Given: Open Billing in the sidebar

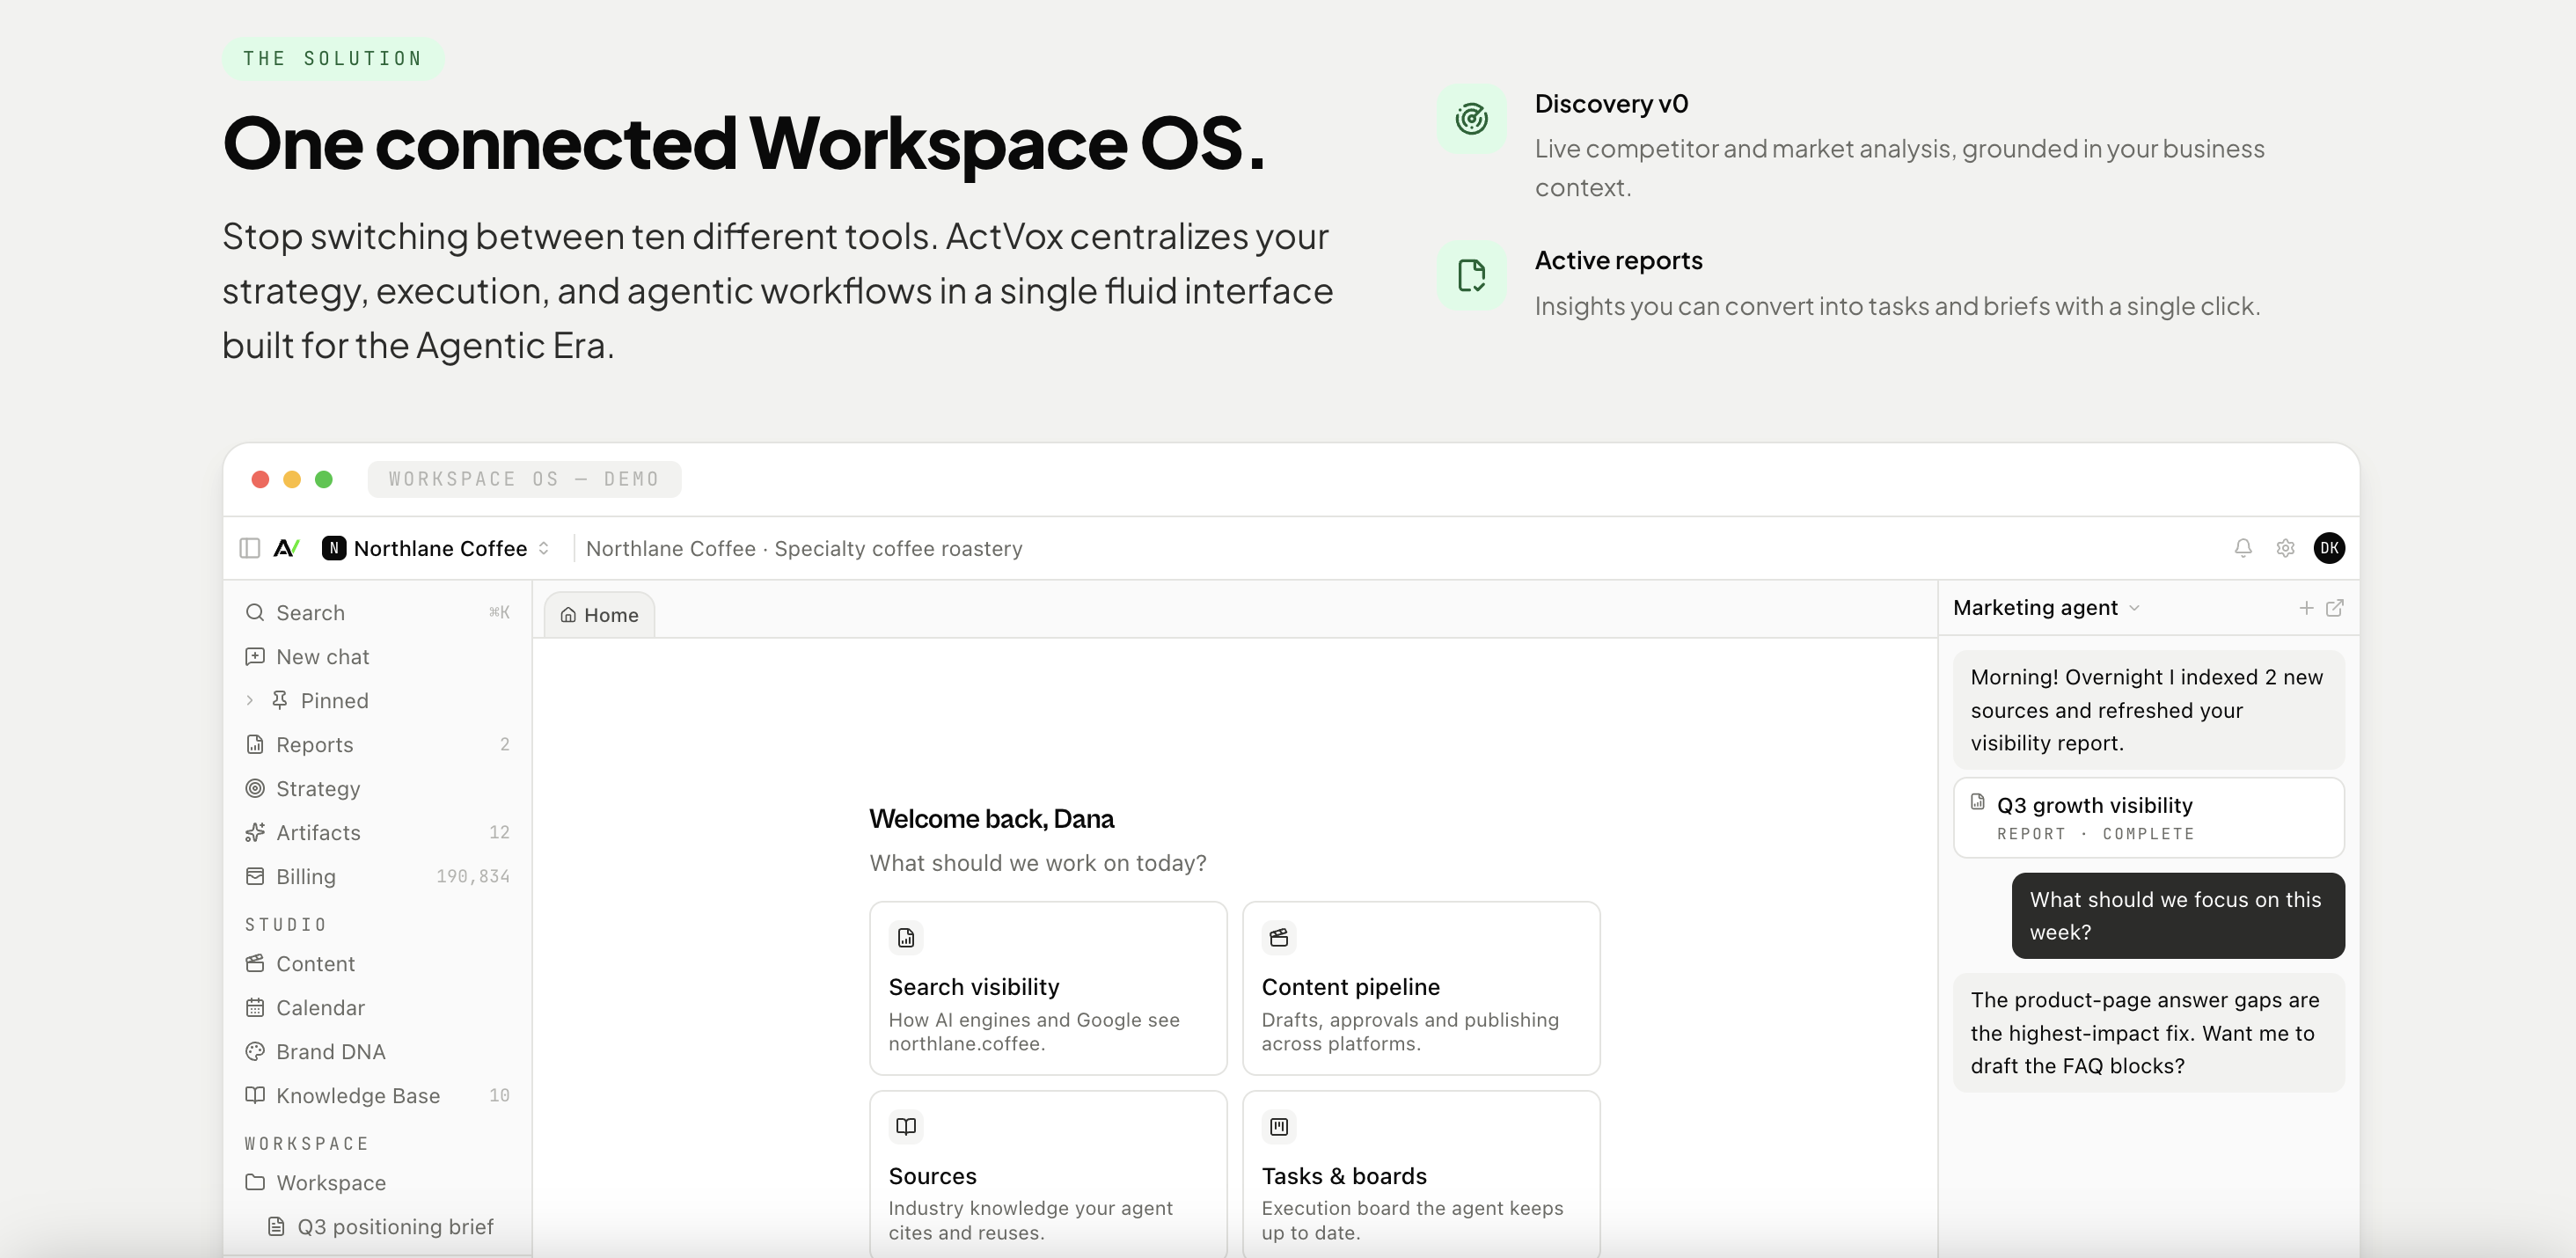Looking at the screenshot, I should pyautogui.click(x=378, y=876).
